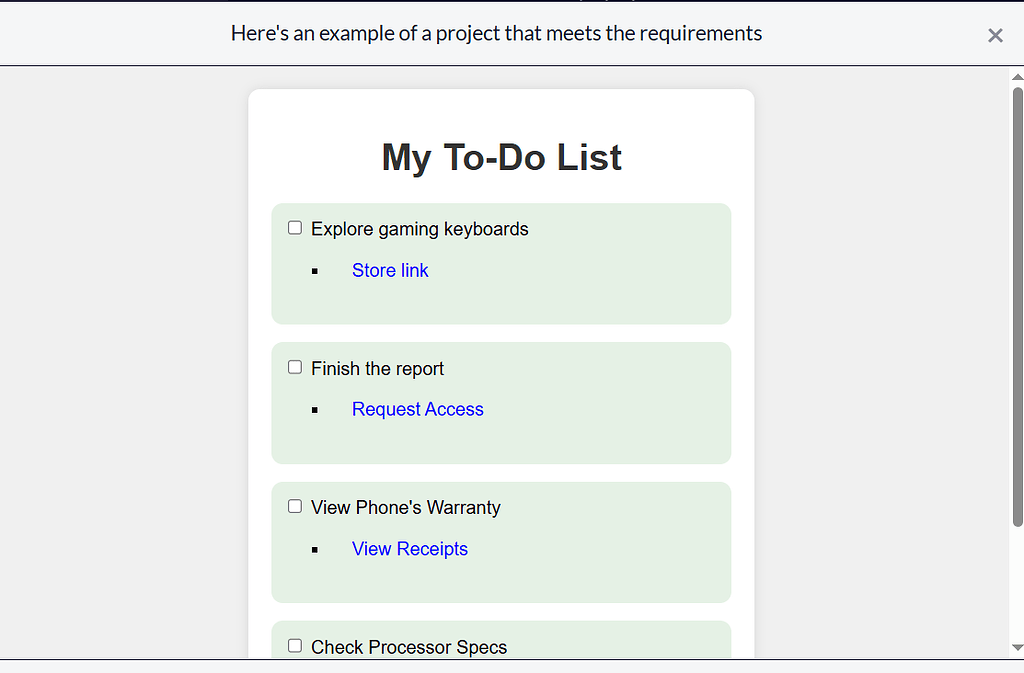The width and height of the screenshot is (1024, 673).
Task: Click the bullet beside "Store link"
Action: 316,270
